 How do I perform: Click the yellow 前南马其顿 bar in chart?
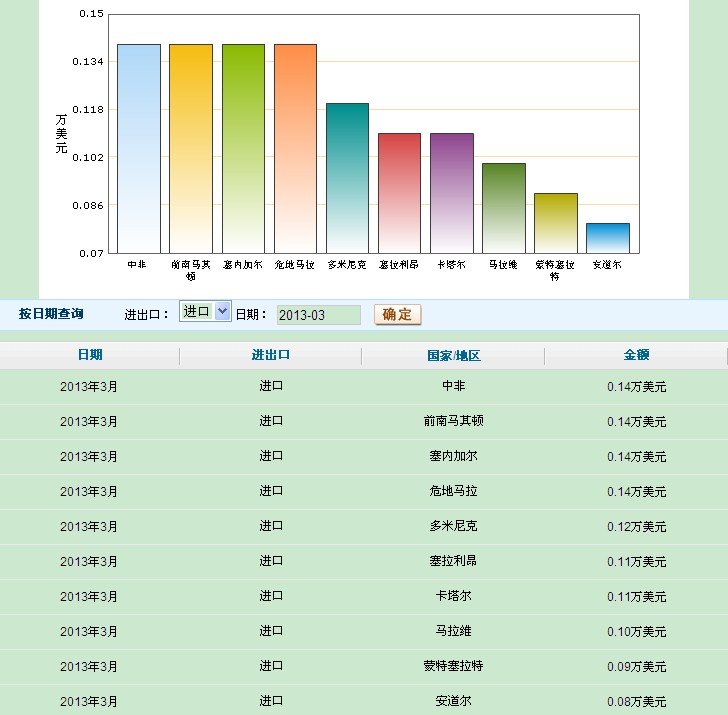point(190,148)
